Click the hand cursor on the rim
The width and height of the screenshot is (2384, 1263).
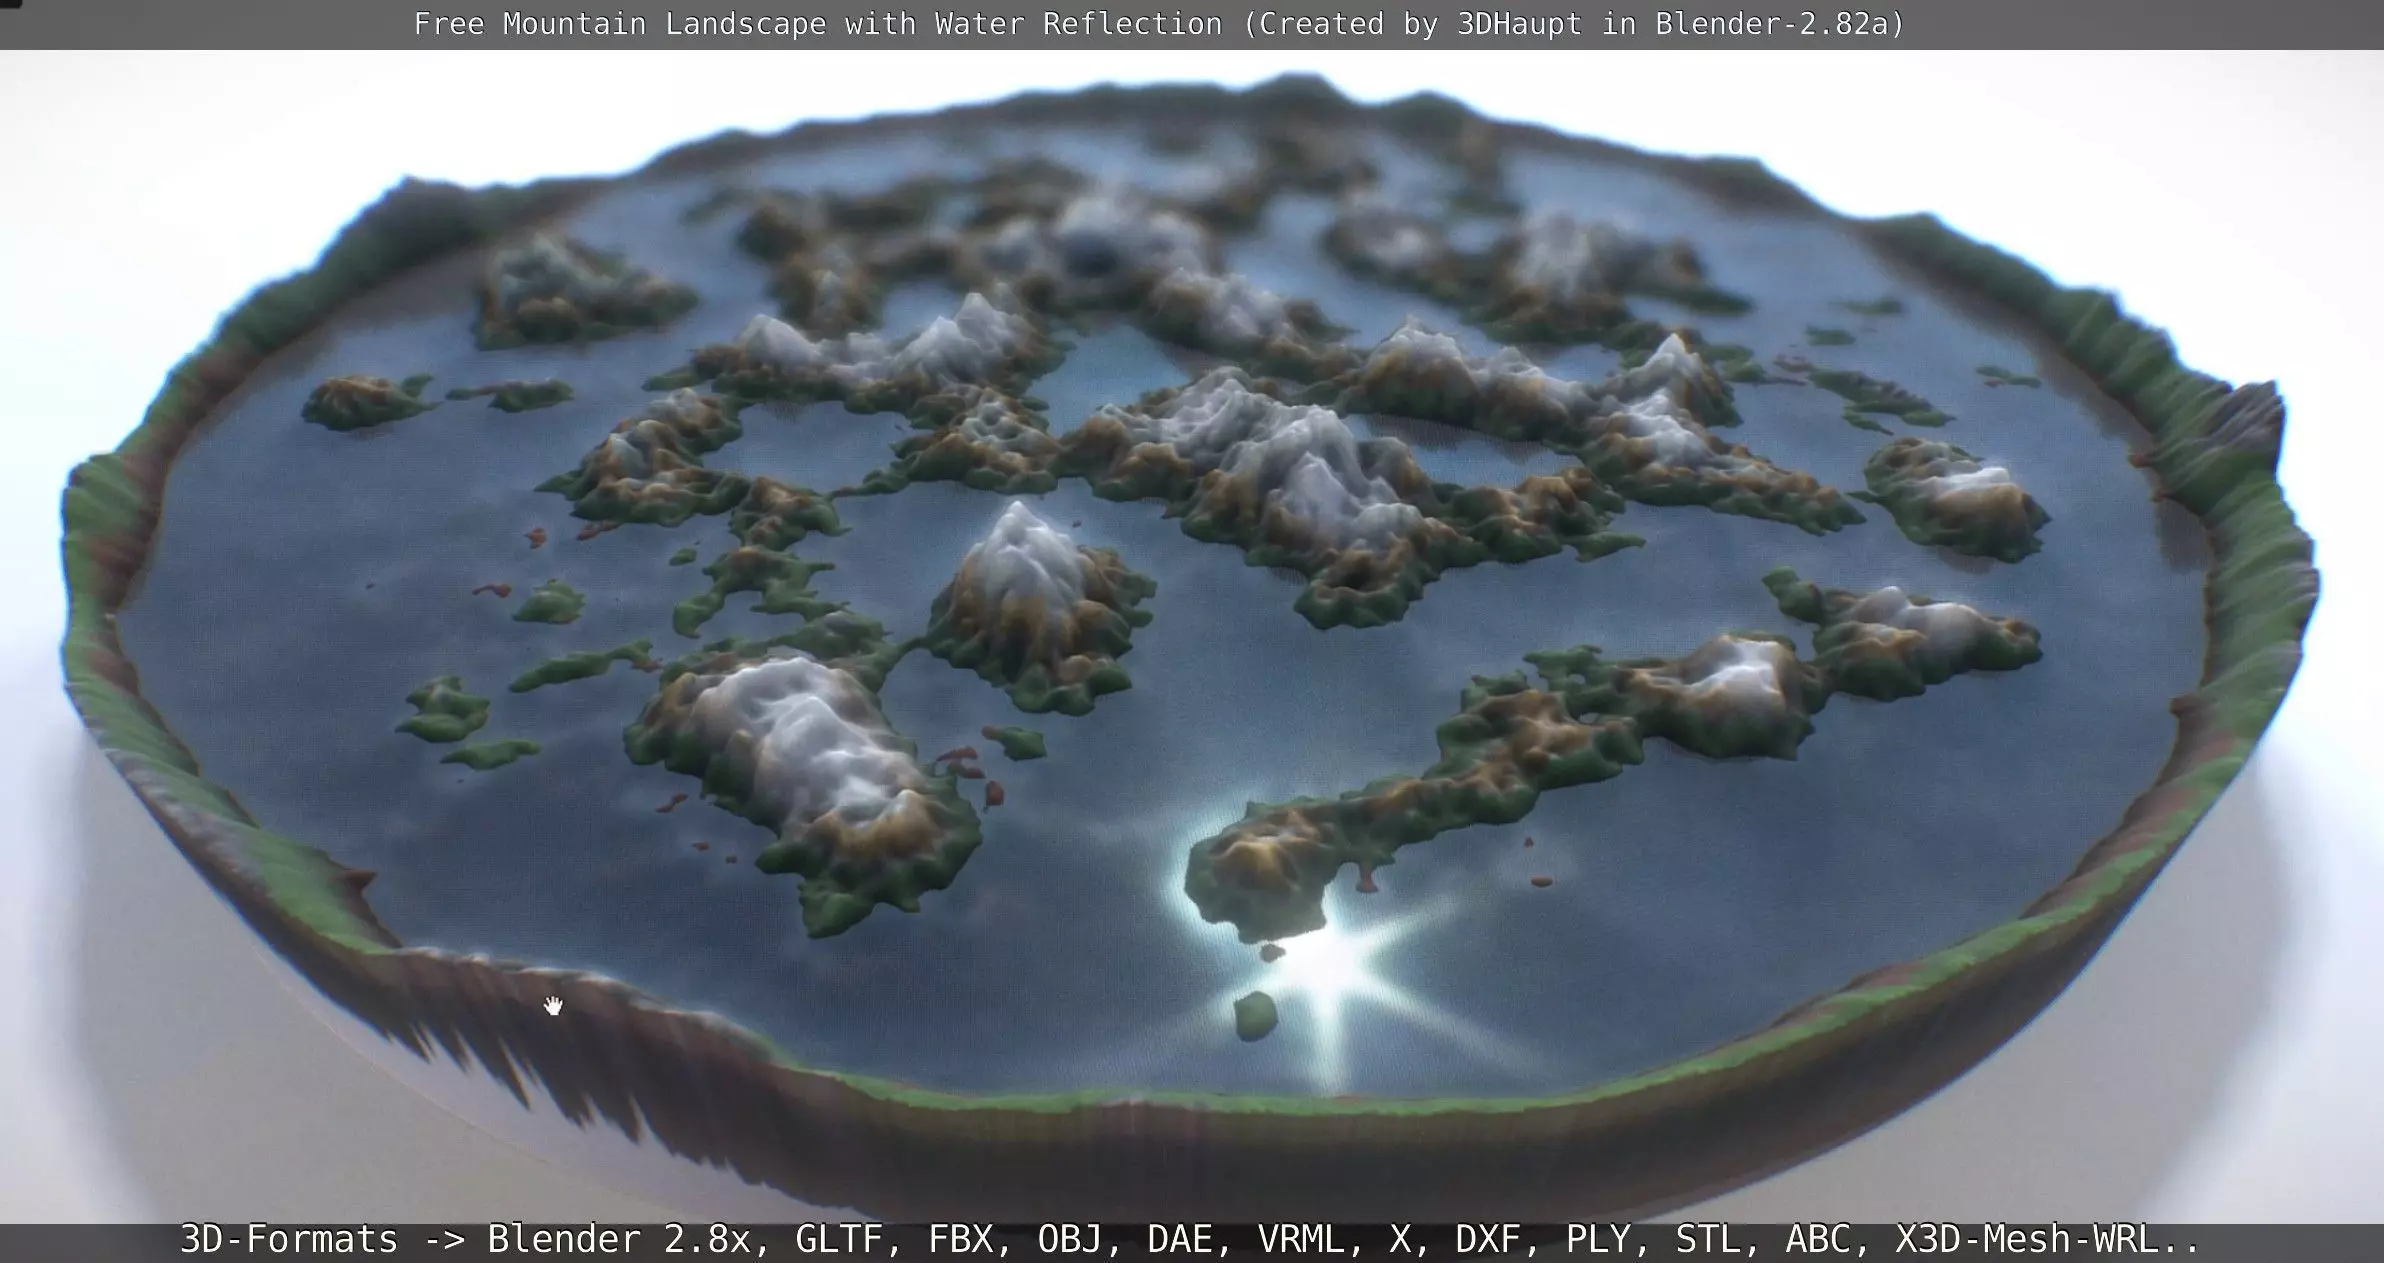pyautogui.click(x=553, y=1005)
